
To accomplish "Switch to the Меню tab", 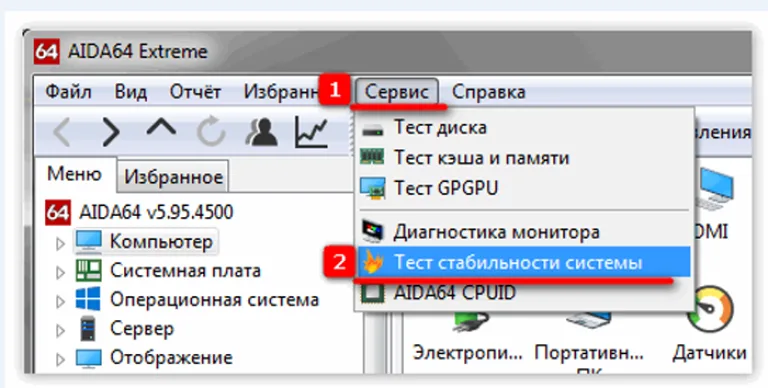I will pos(74,174).
